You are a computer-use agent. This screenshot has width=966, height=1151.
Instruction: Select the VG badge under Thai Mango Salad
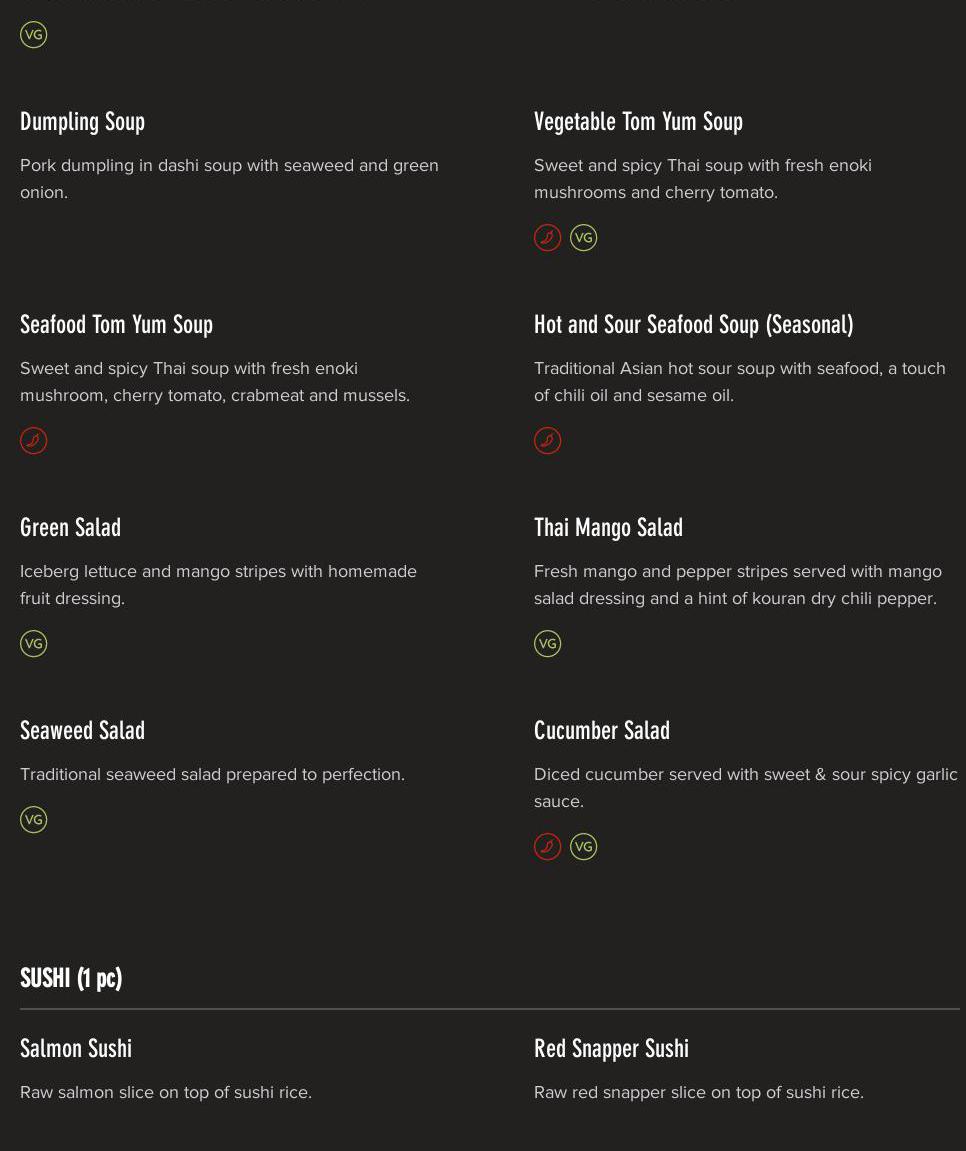pos(547,644)
